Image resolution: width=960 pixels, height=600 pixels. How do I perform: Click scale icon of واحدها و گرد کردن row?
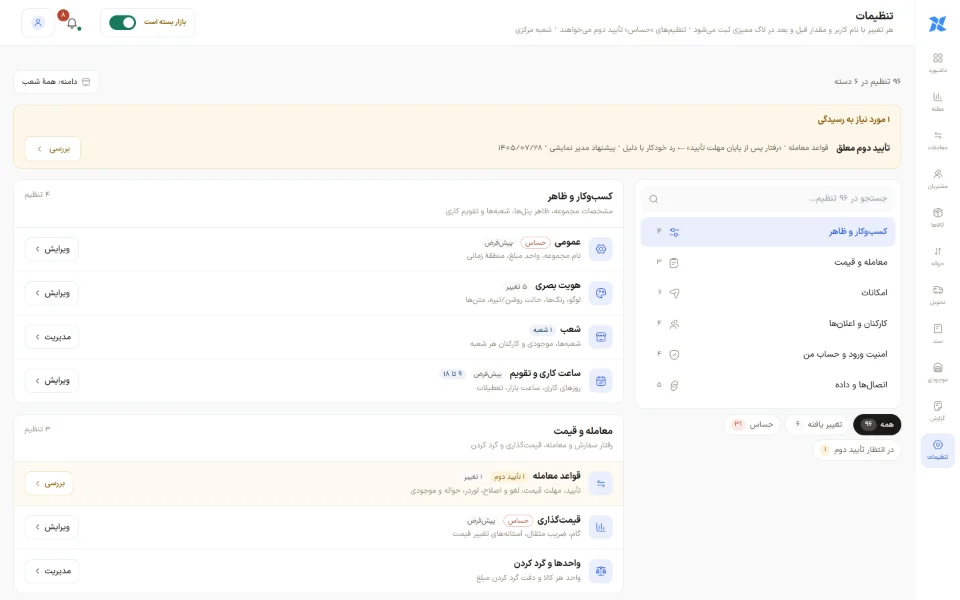601,571
